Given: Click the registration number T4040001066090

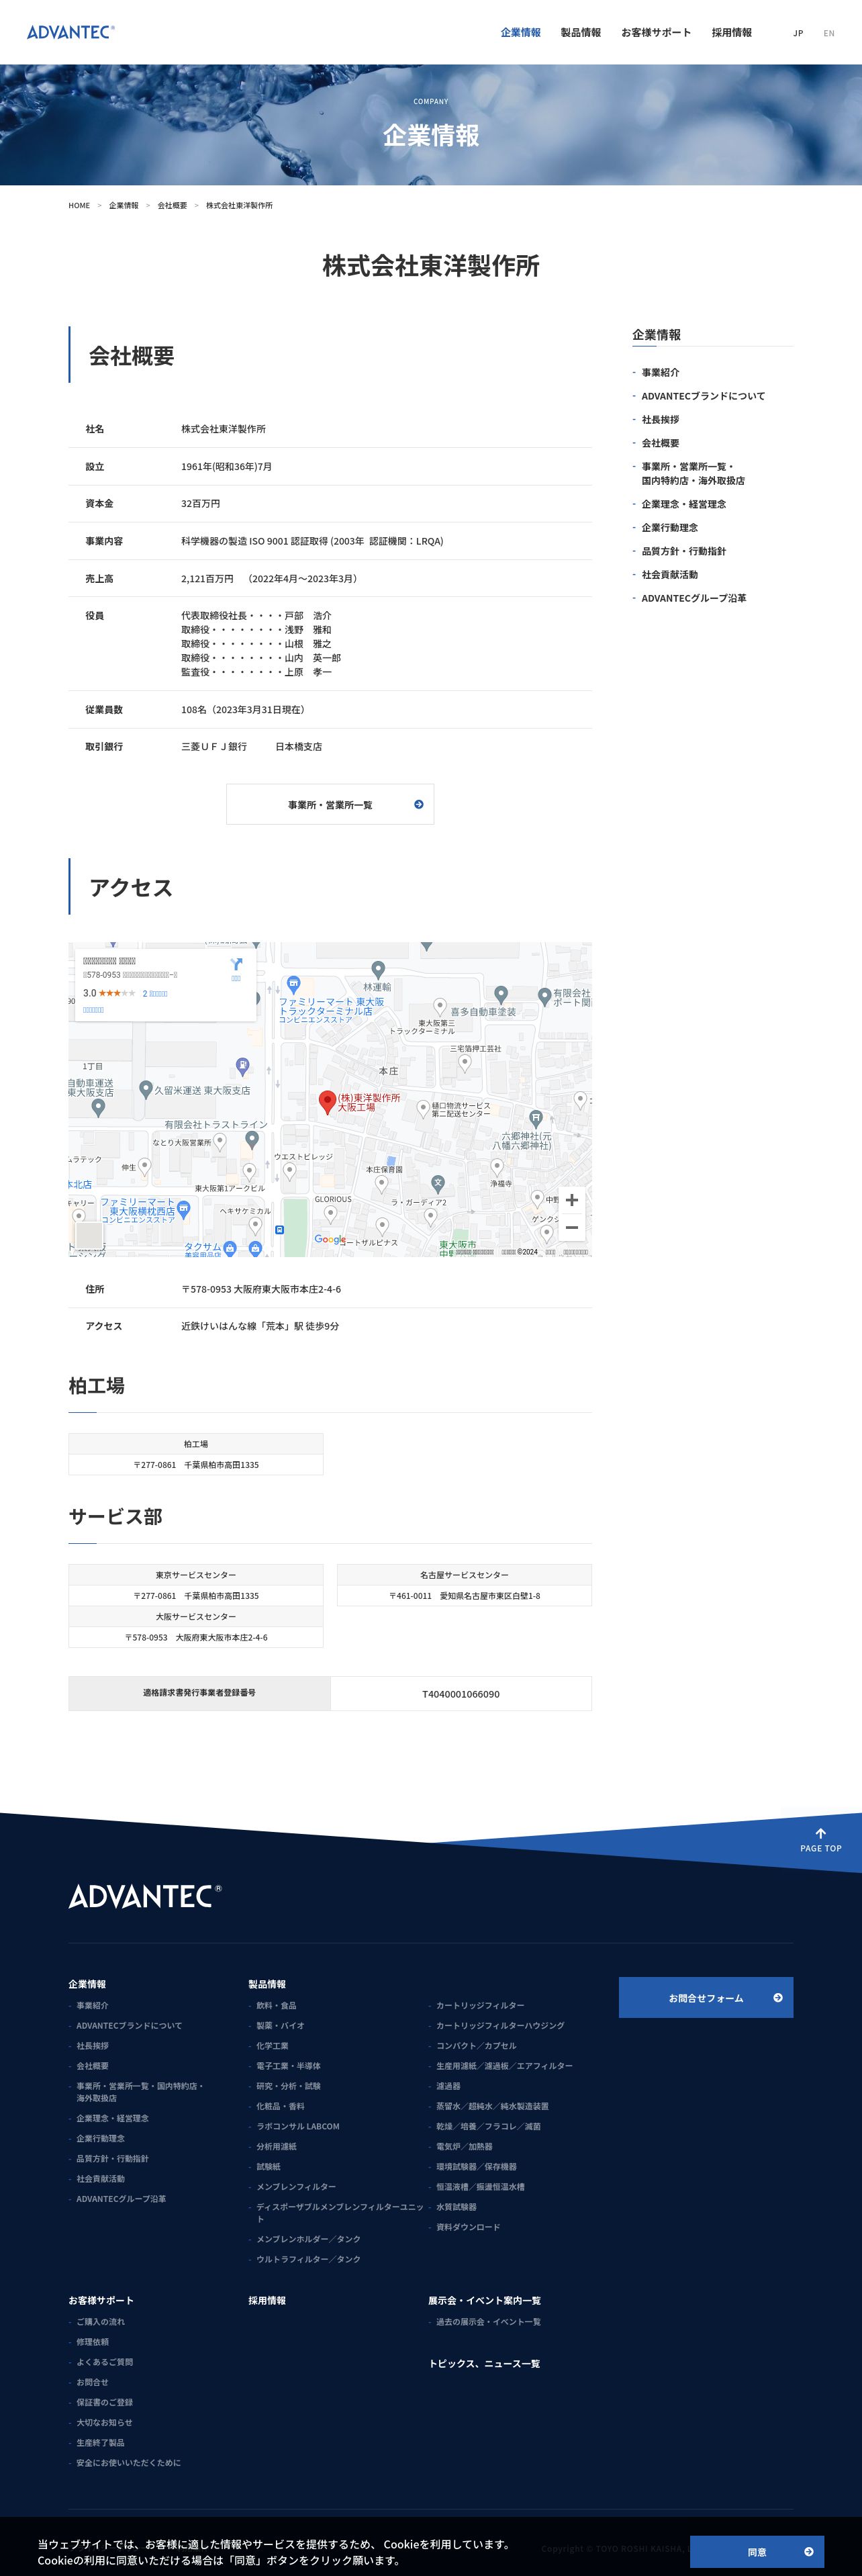Looking at the screenshot, I should click(x=461, y=1694).
